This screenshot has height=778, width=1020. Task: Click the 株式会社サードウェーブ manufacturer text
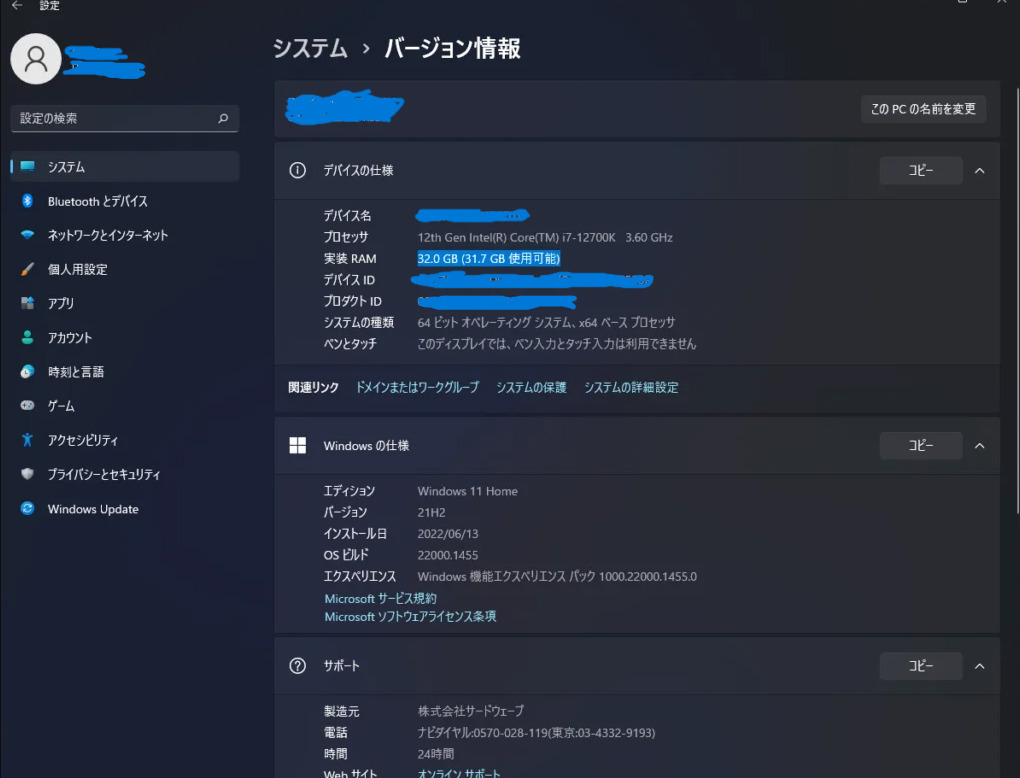coord(470,711)
